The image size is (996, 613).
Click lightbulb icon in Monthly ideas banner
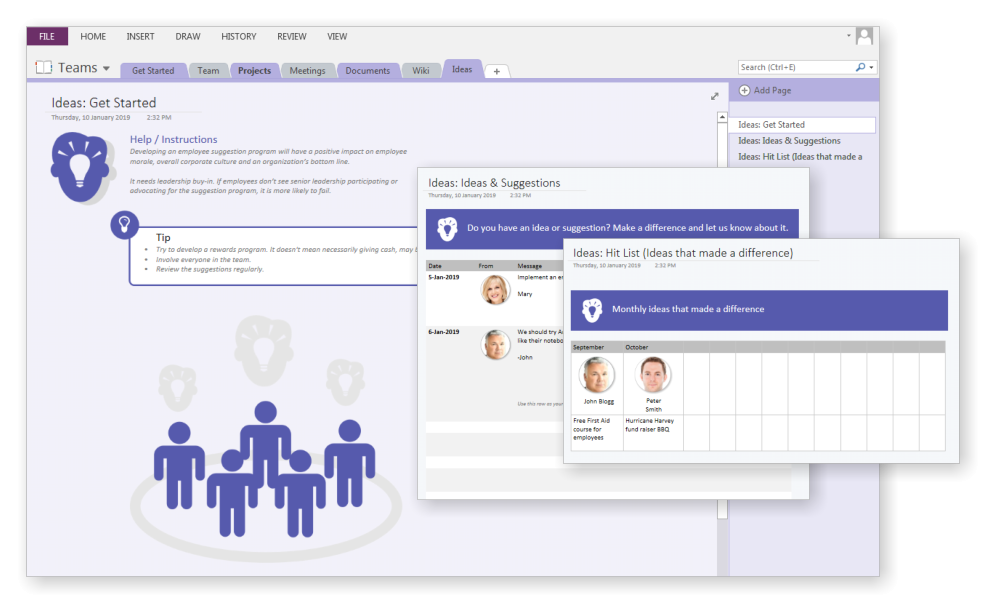pos(592,310)
